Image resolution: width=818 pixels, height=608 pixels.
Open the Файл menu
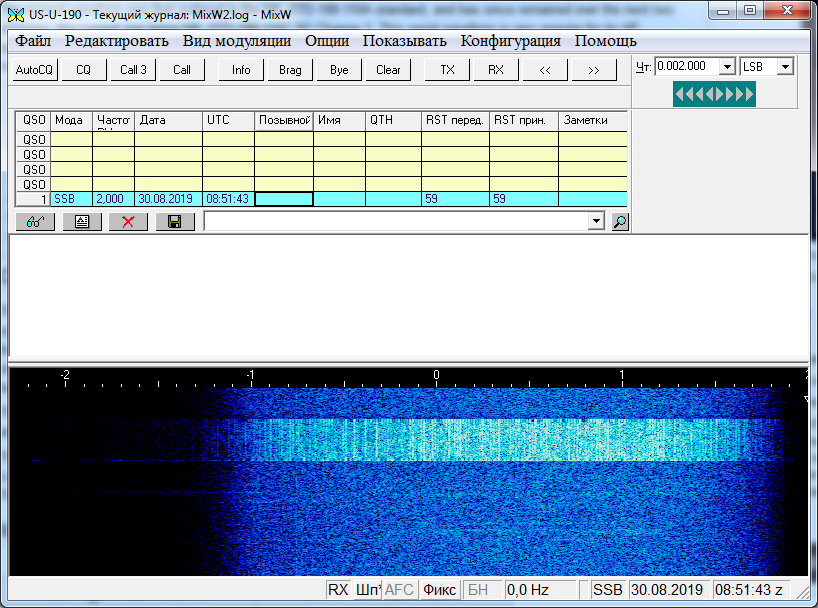point(32,41)
